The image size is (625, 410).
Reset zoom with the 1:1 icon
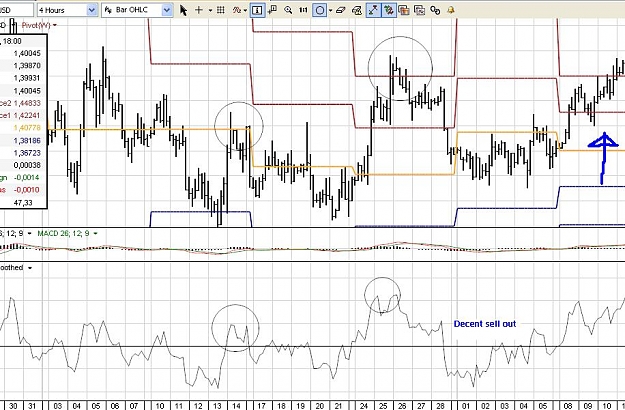pyautogui.click(x=303, y=10)
